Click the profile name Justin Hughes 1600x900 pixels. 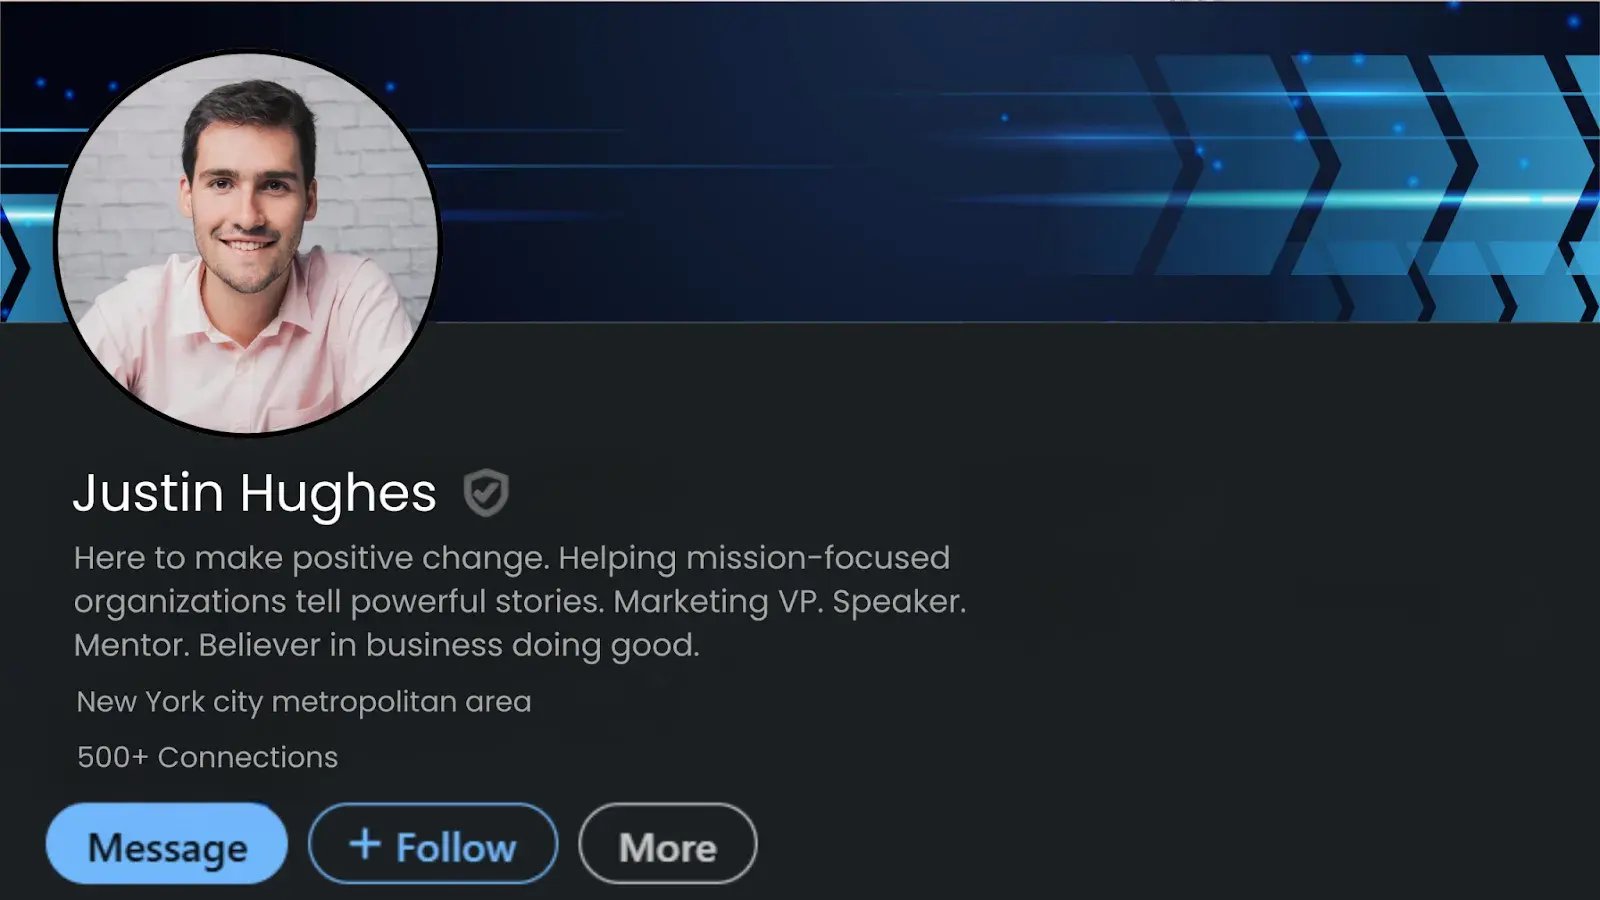tap(255, 493)
